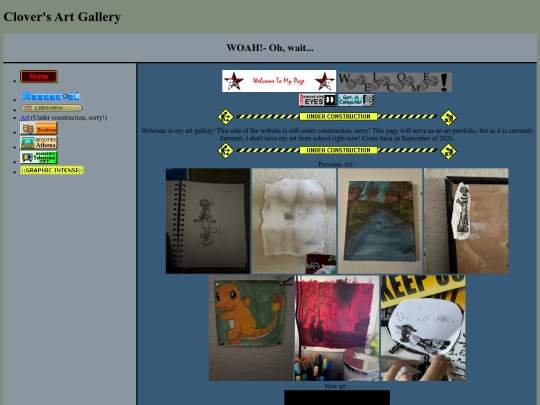Click the upper Under Construction banner

pos(337,117)
